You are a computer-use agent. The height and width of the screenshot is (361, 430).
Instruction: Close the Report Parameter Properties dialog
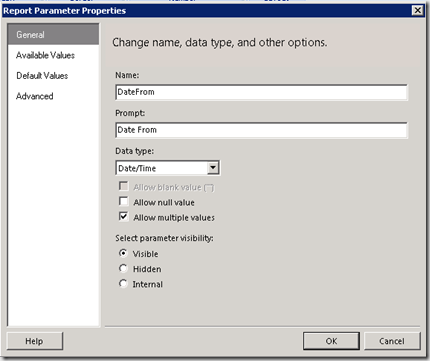(x=417, y=10)
